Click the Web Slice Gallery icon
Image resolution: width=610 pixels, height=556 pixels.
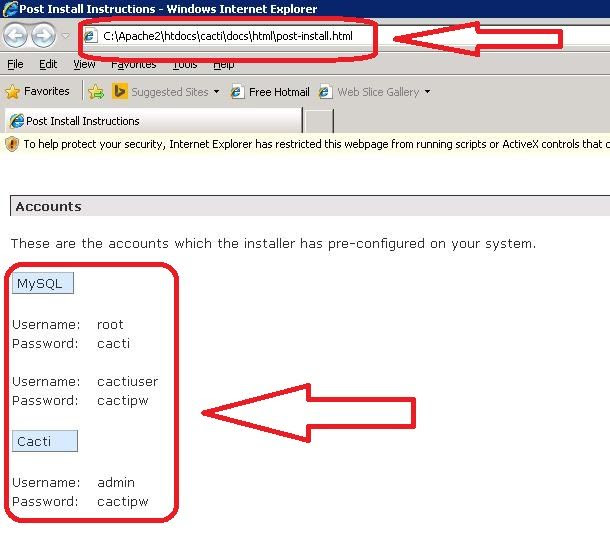(325, 92)
